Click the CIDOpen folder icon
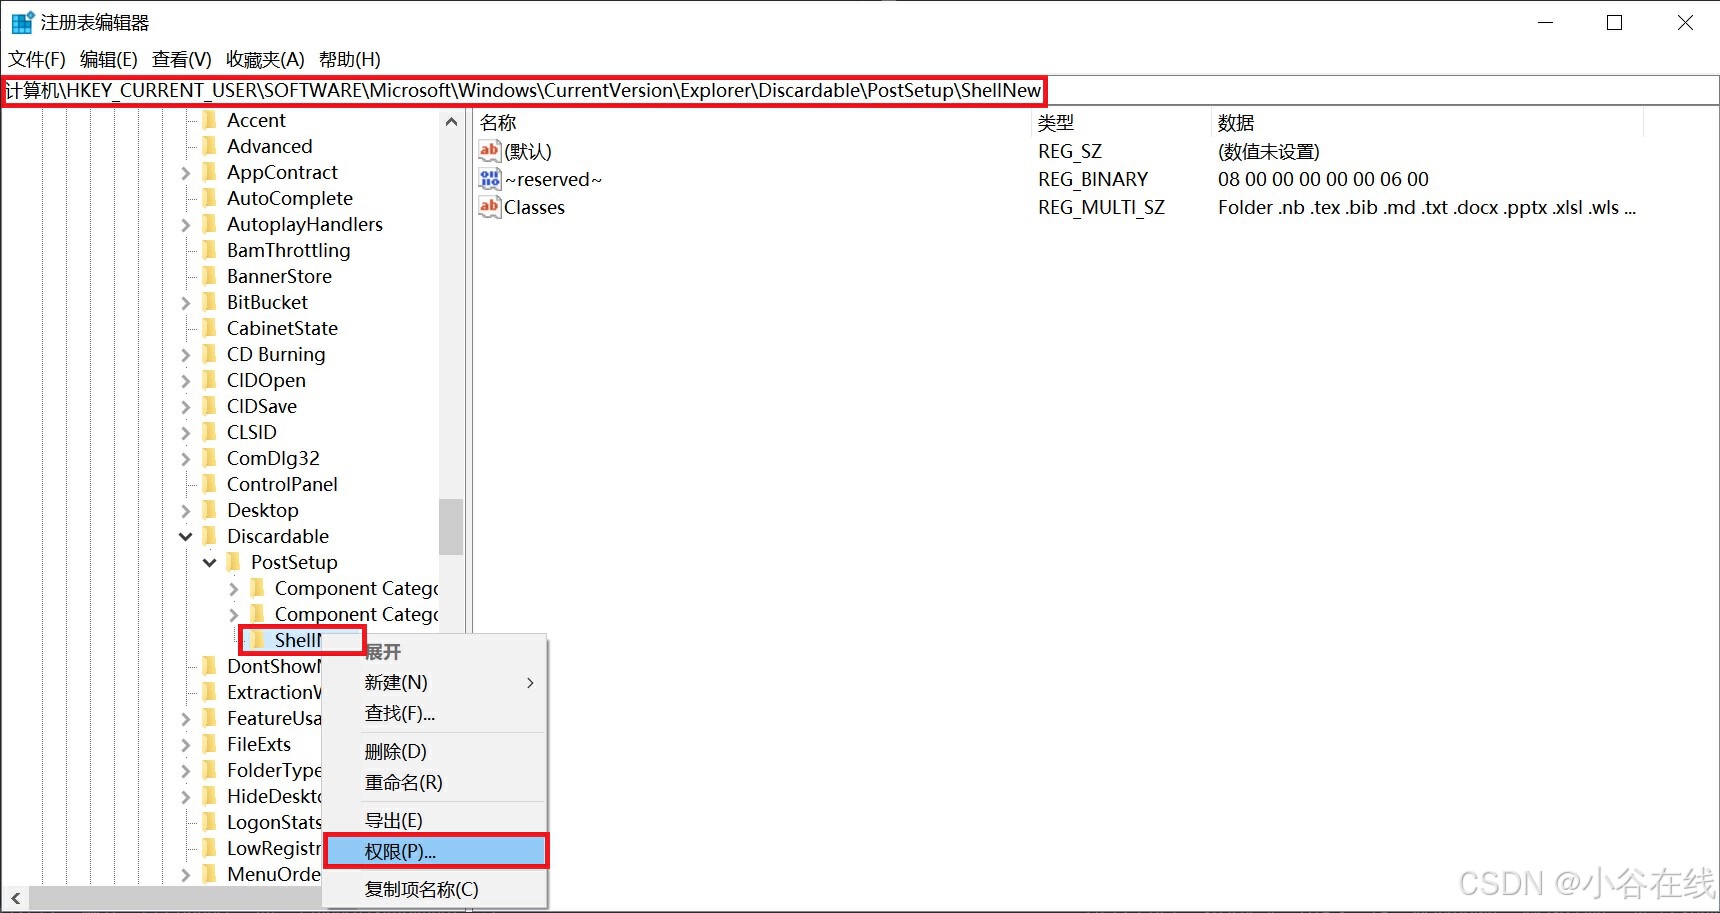The height and width of the screenshot is (913, 1720). click(x=210, y=380)
